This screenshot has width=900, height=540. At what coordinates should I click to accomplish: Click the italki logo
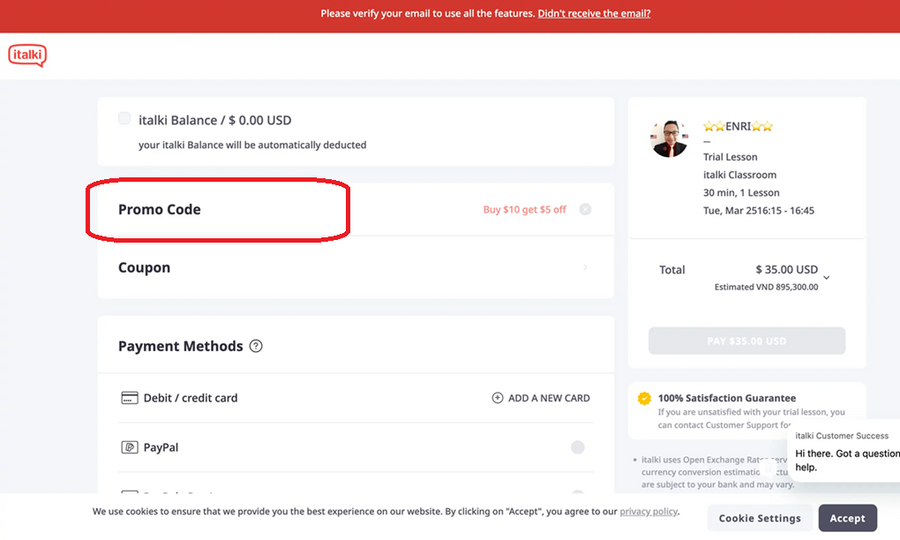click(27, 56)
